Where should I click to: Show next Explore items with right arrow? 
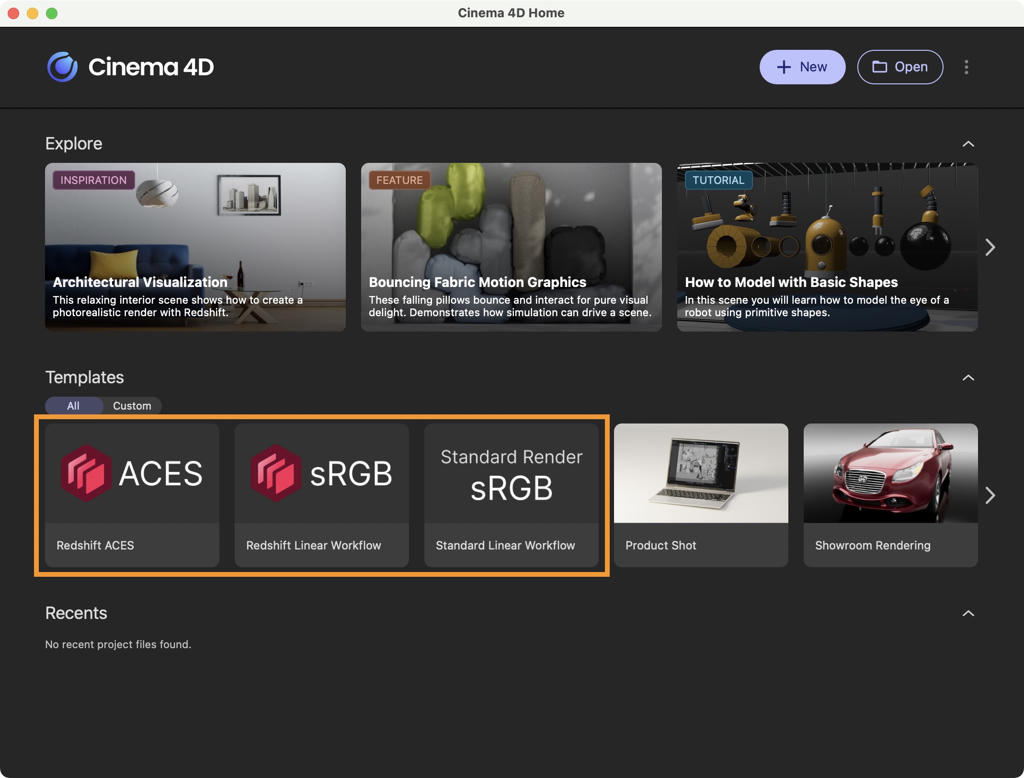[990, 247]
